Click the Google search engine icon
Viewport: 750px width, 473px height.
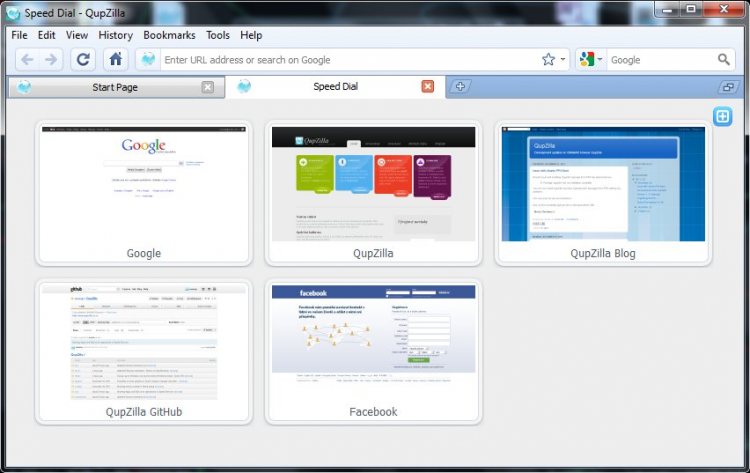[x=586, y=59]
